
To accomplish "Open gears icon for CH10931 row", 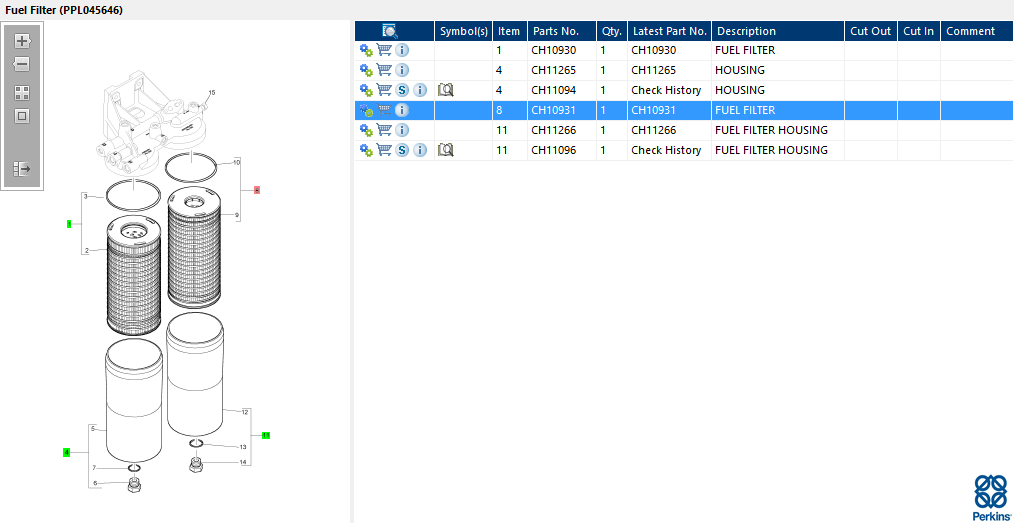I will (366, 111).
